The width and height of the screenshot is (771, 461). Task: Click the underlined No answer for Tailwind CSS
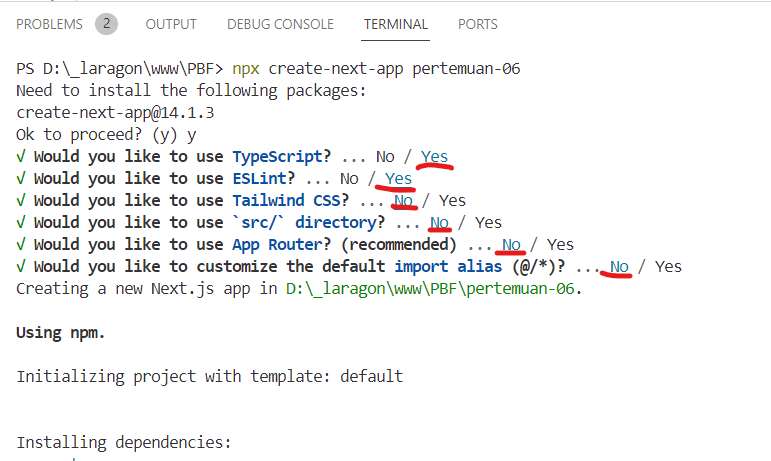[x=404, y=201]
